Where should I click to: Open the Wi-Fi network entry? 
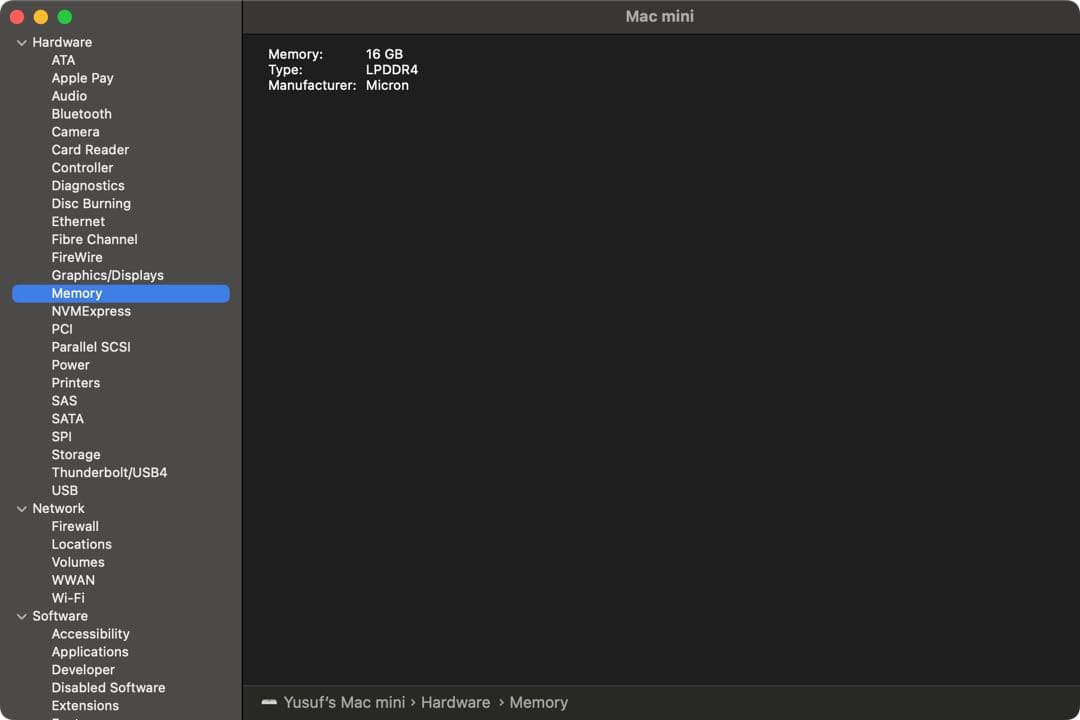tap(68, 598)
